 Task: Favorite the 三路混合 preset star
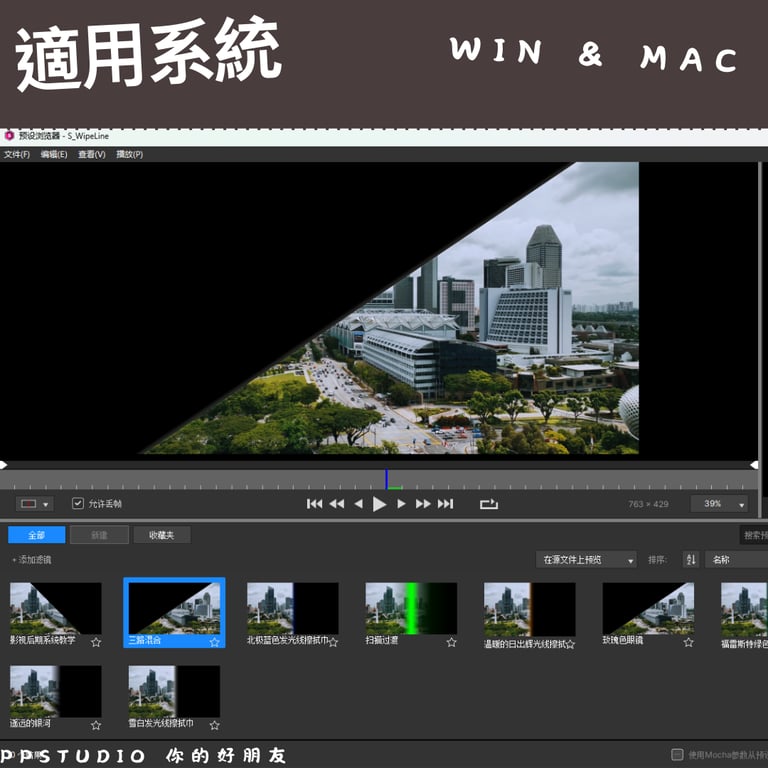point(215,642)
